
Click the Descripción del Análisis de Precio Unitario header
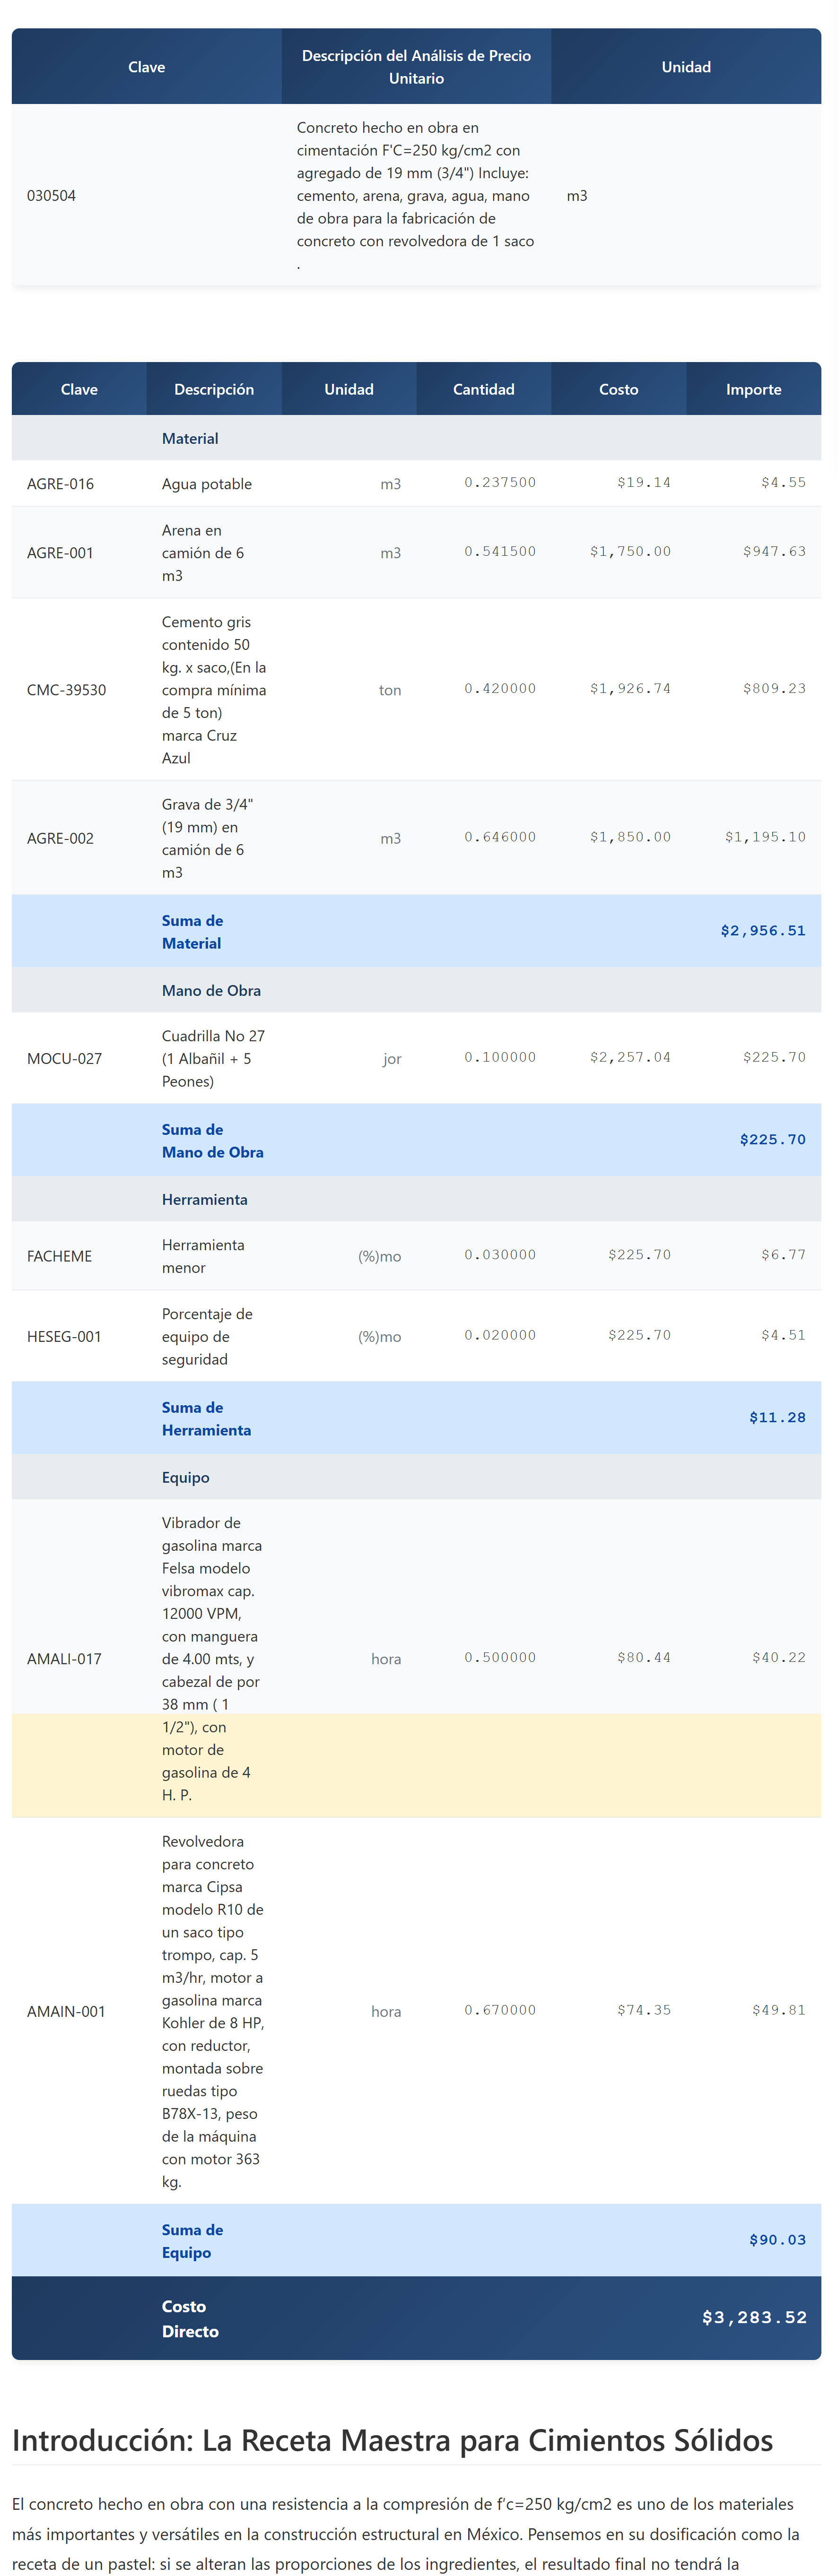coord(416,67)
